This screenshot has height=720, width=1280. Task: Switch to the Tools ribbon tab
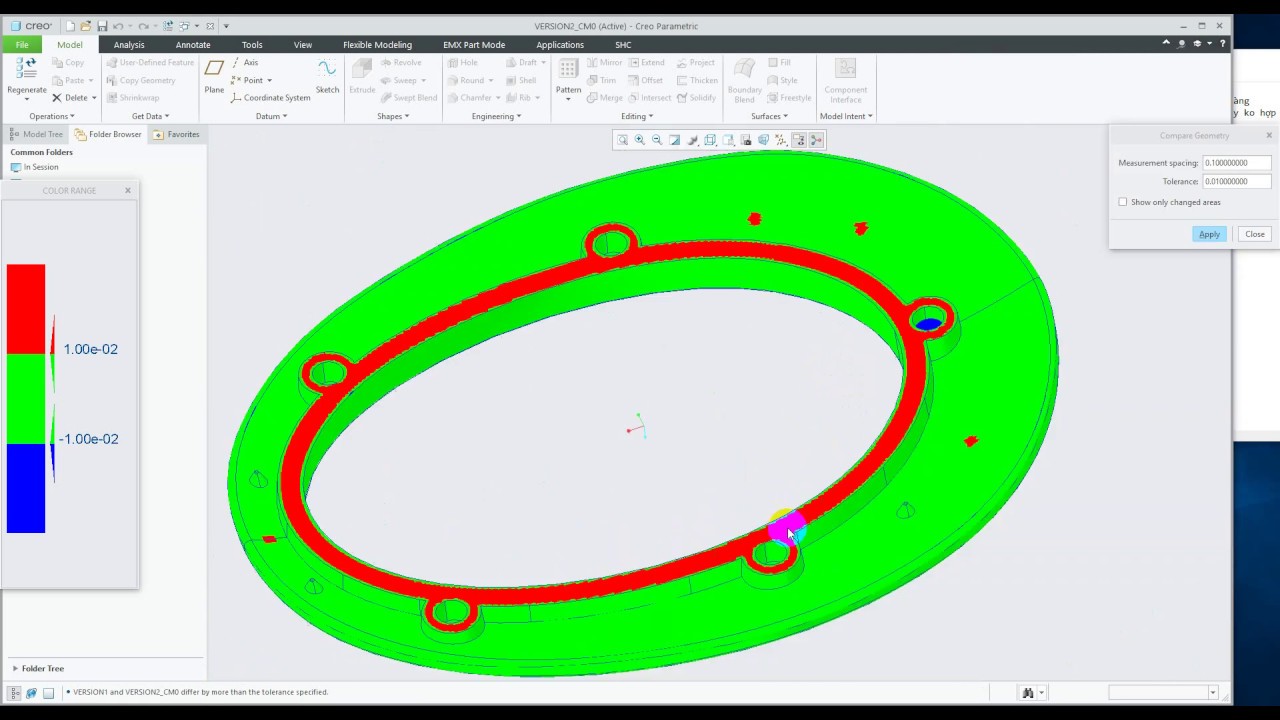tap(252, 45)
